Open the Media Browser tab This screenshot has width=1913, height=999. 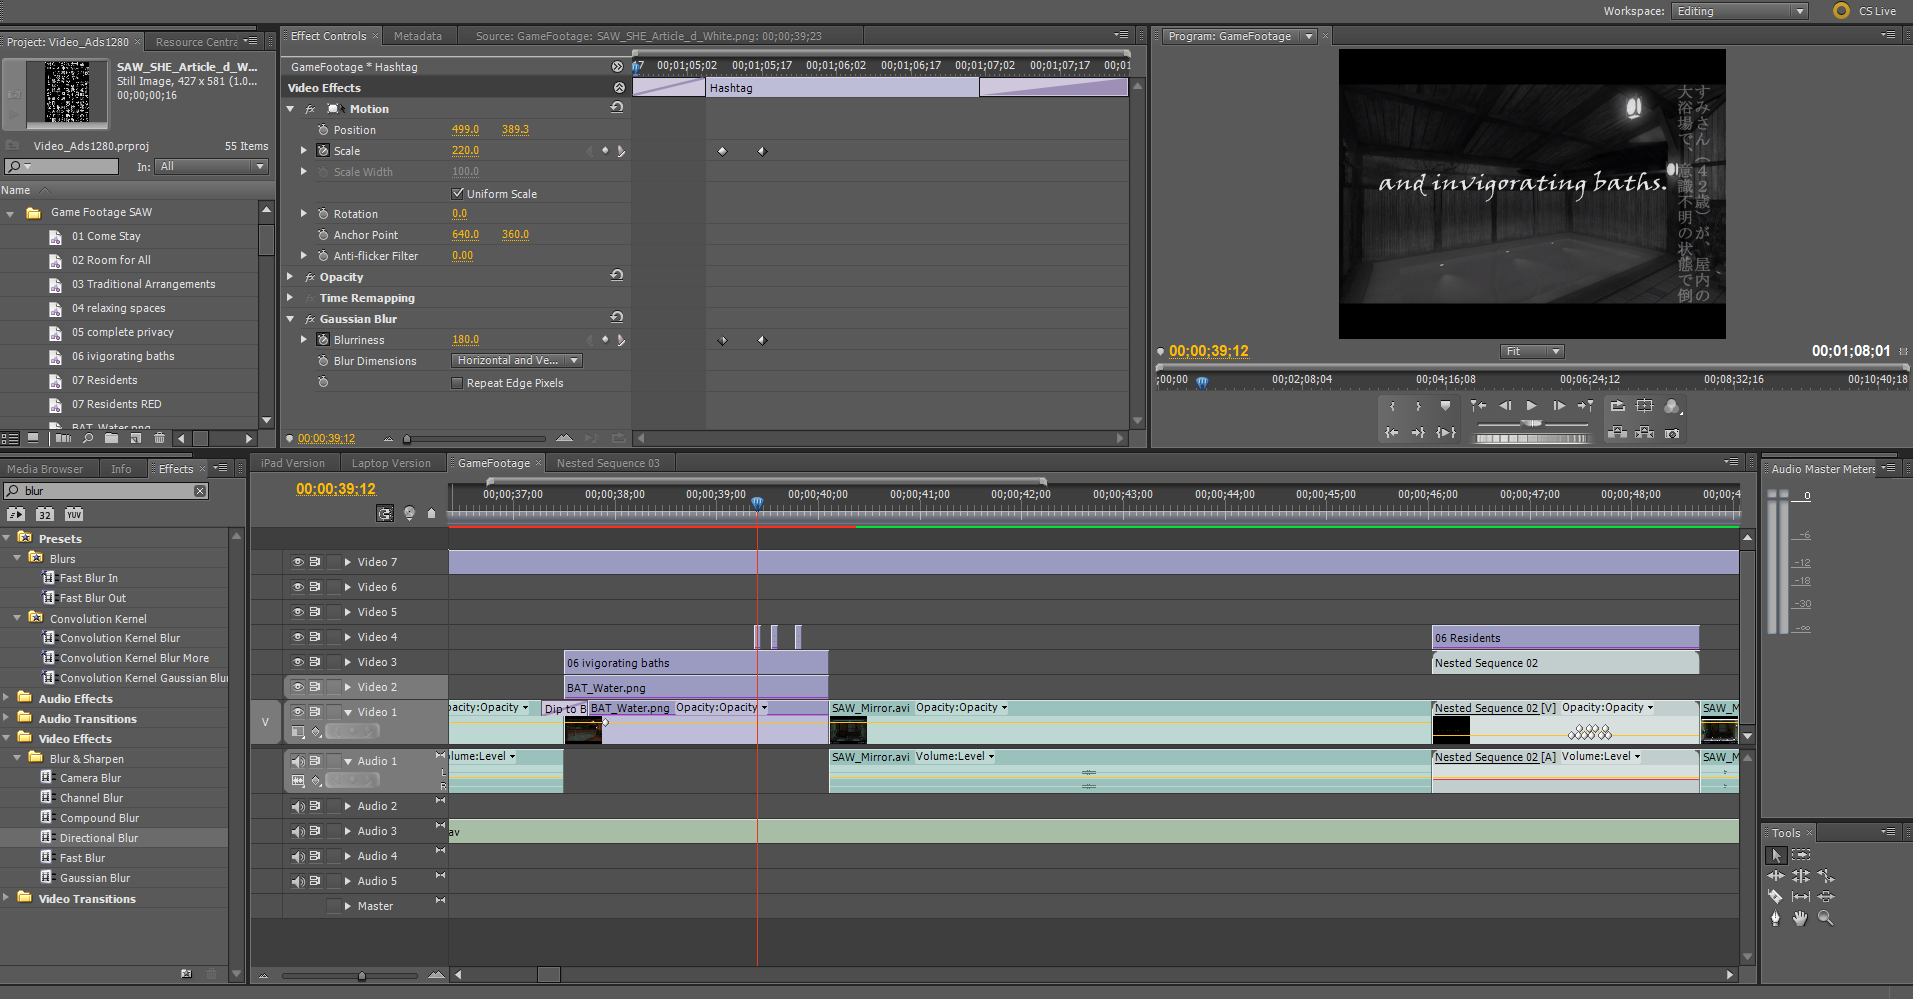pyautogui.click(x=45, y=469)
